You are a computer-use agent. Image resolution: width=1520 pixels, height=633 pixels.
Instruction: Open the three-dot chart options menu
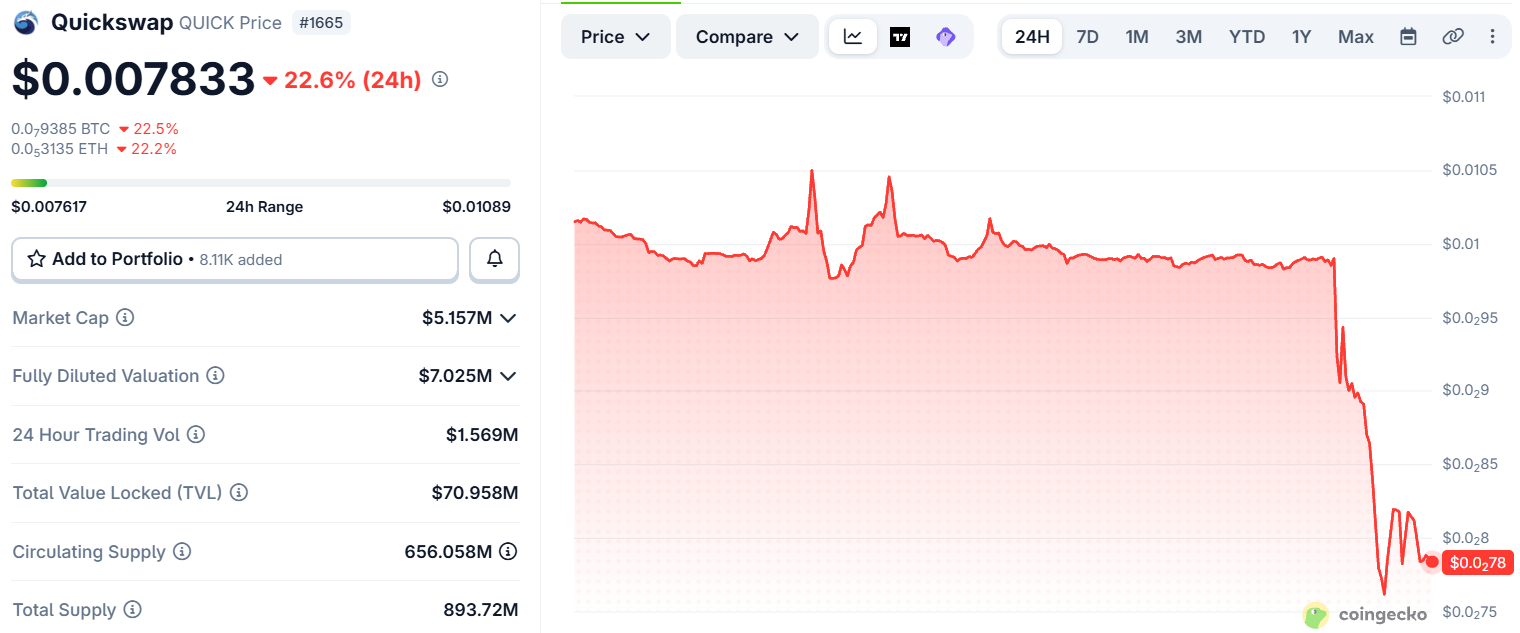1493,37
